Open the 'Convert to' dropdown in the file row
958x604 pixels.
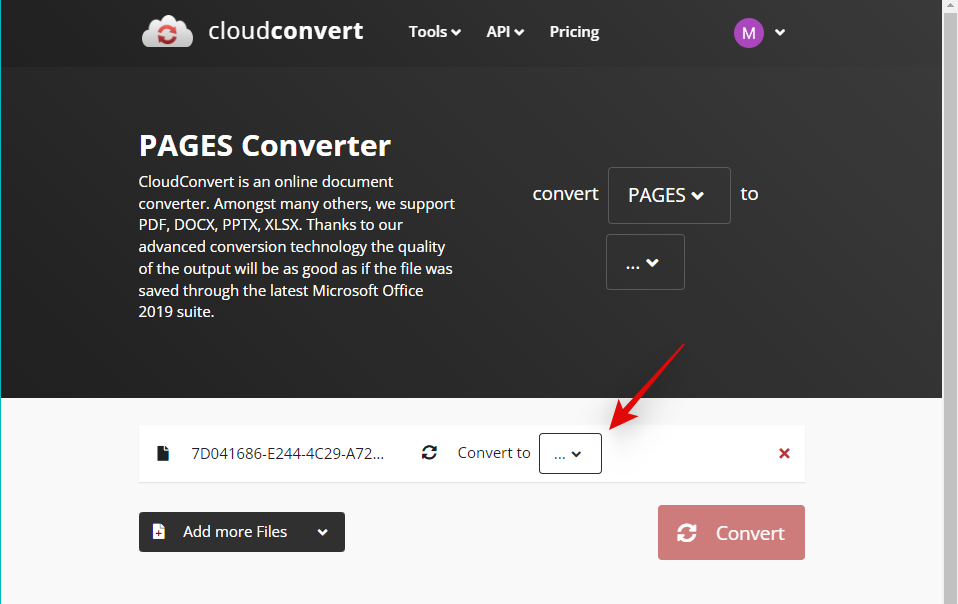569,453
